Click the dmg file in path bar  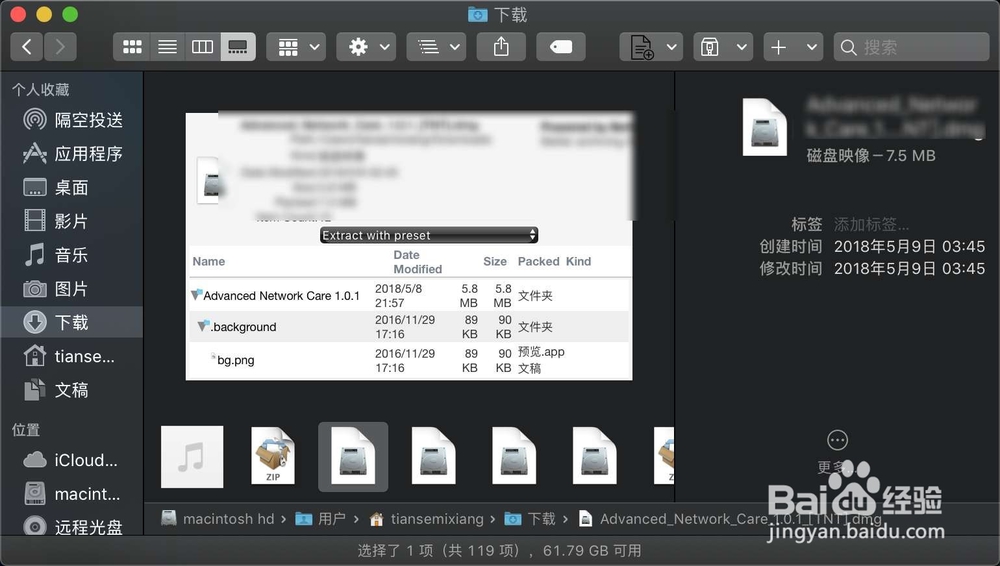pos(730,519)
